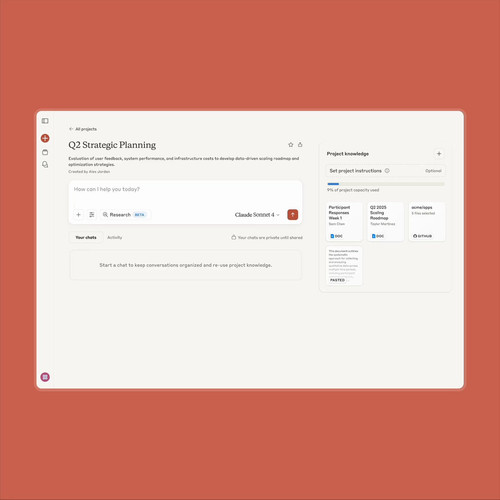Image resolution: width=500 pixels, height=500 pixels.
Task: Open the share lock icon beside the star
Action: 300,145
